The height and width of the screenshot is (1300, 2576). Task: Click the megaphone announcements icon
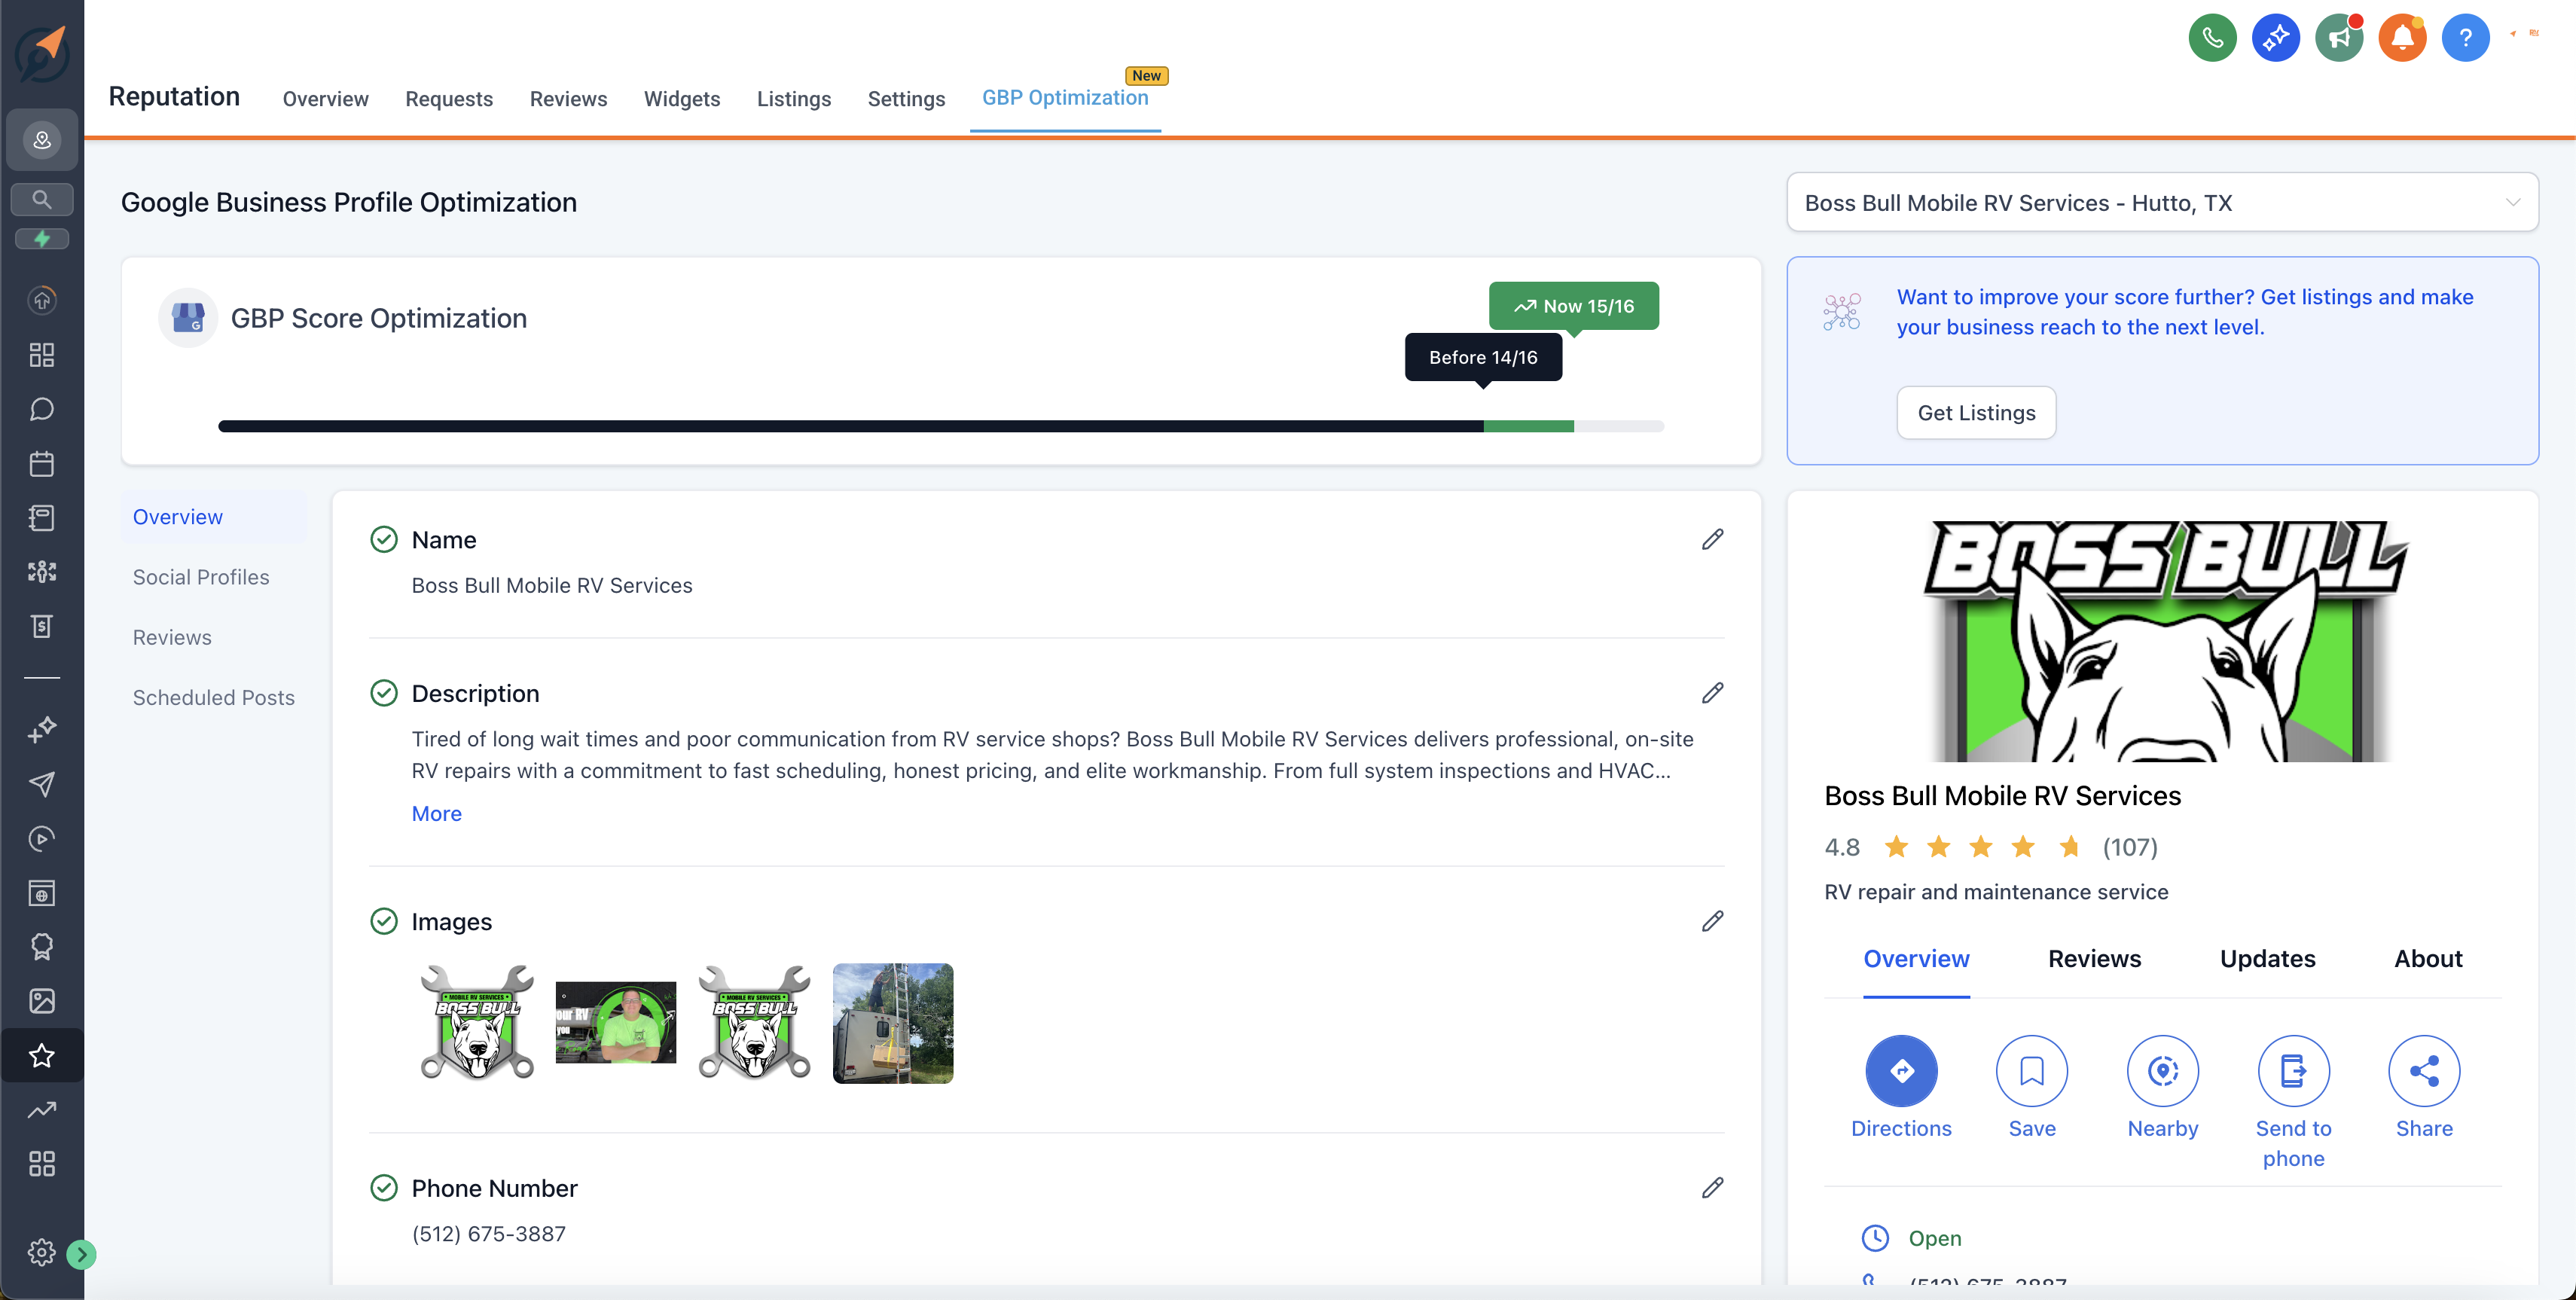[2338, 38]
